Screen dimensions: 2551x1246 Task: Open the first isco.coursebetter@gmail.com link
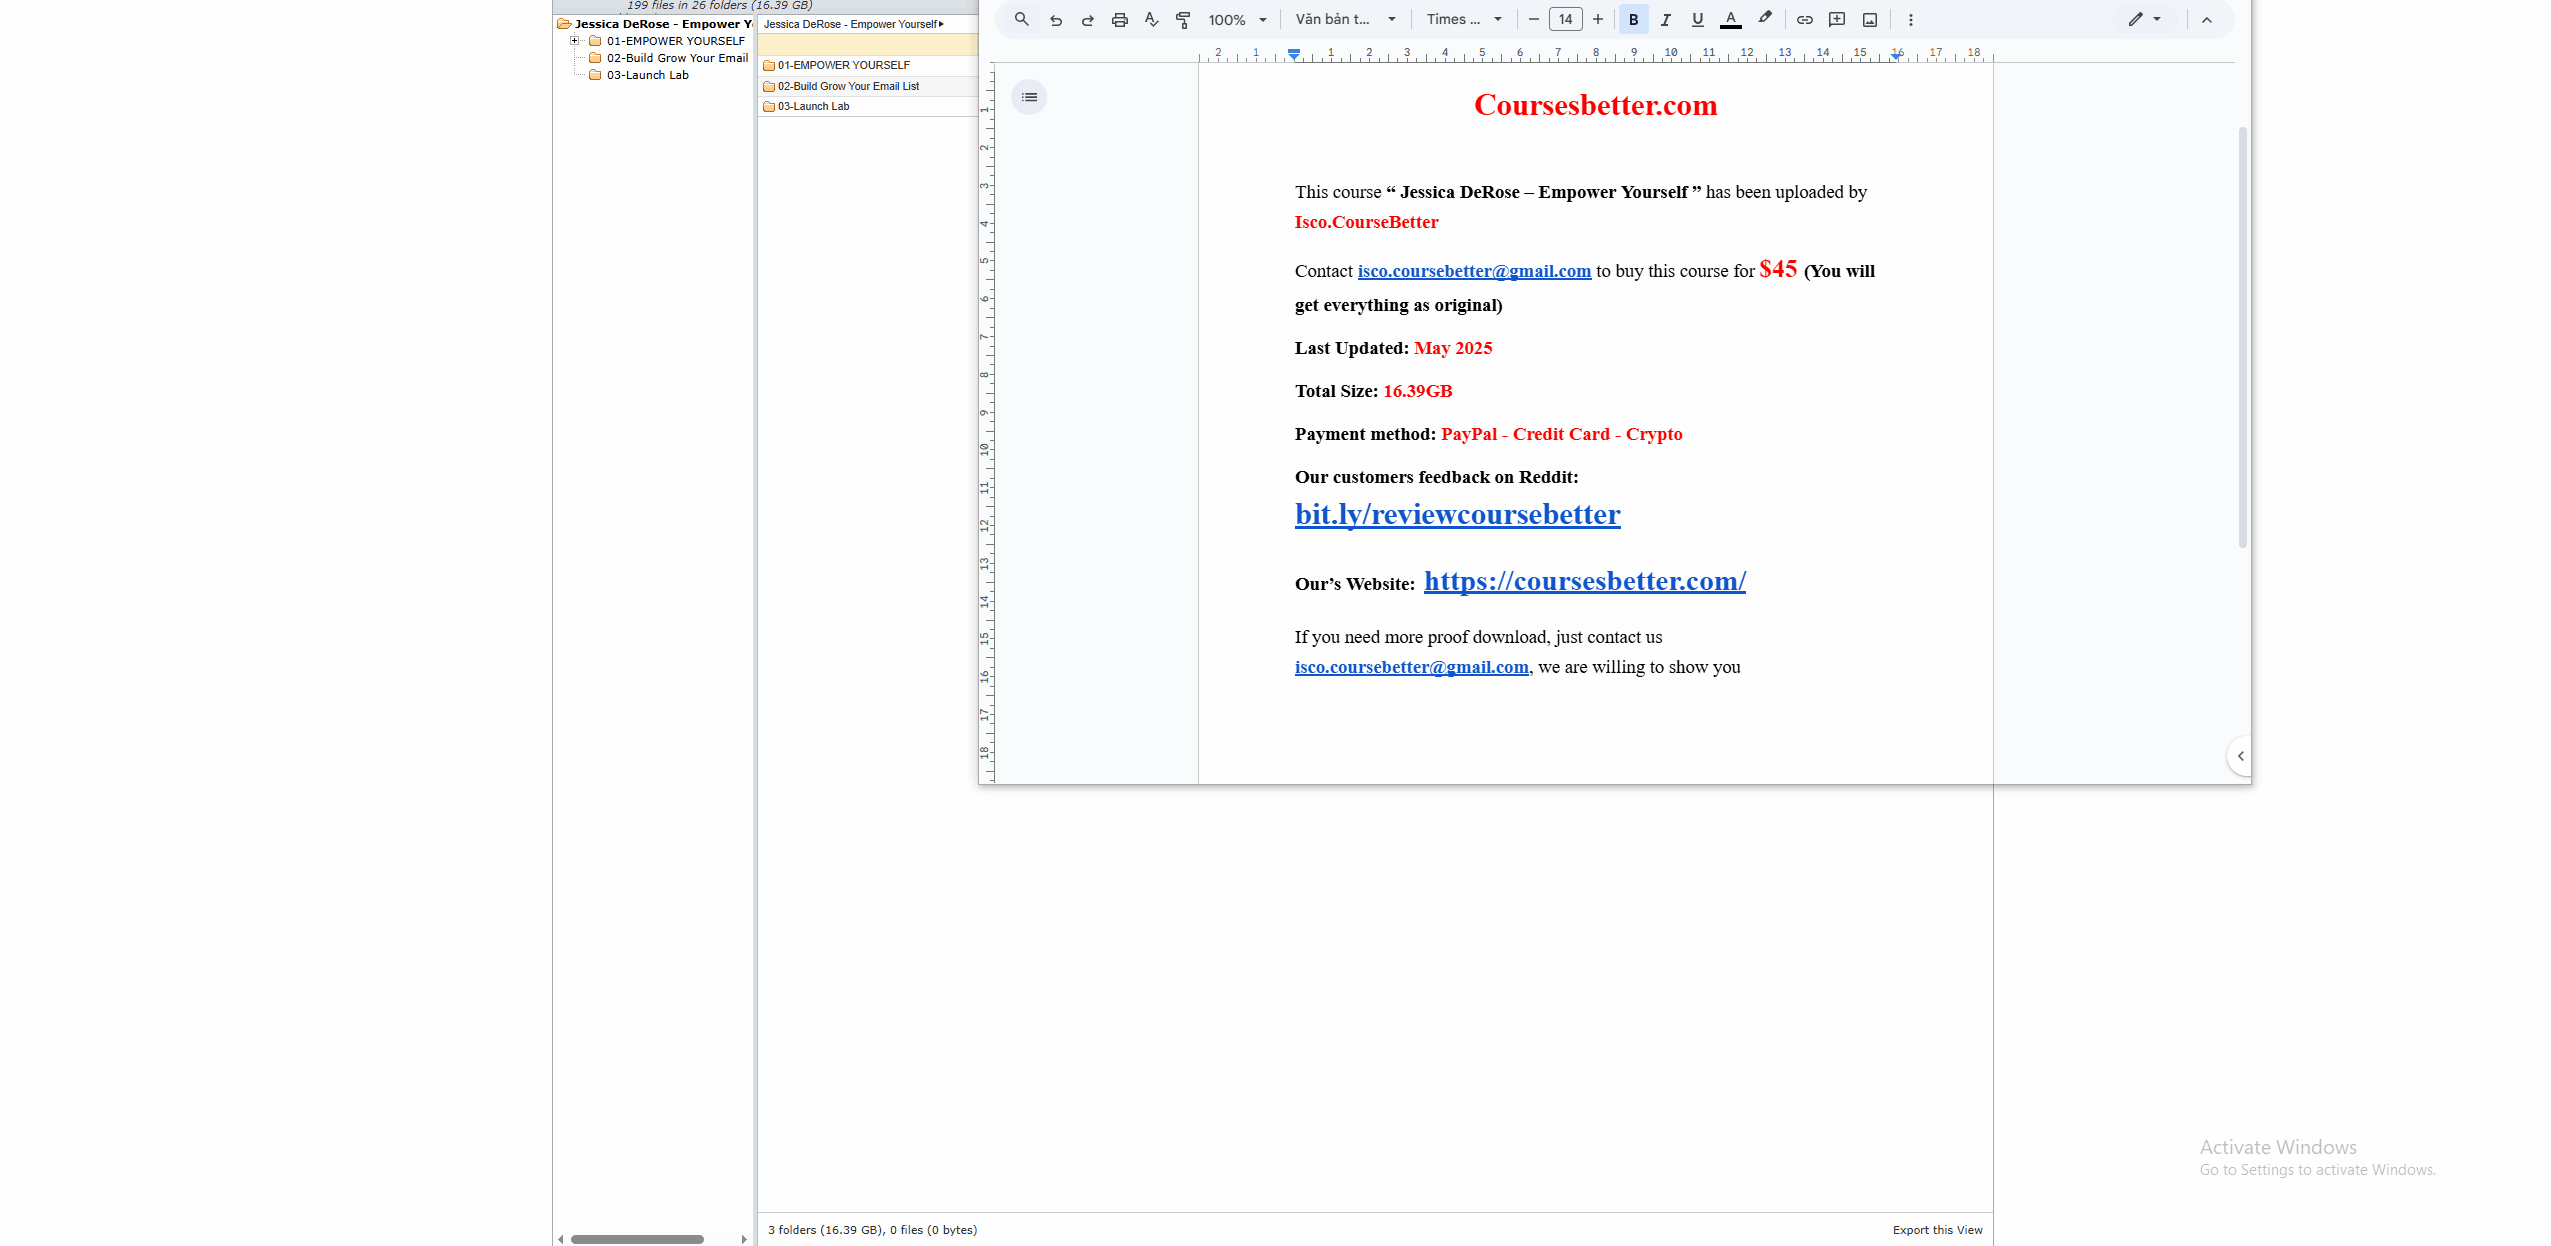click(1473, 271)
